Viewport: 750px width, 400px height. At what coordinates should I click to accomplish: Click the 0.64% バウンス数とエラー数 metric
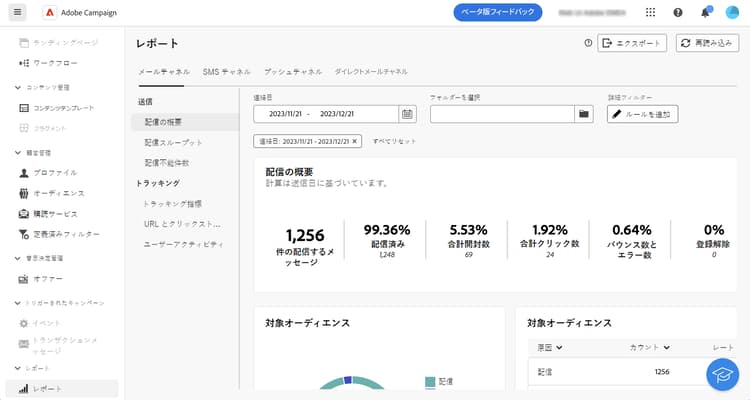(631, 242)
